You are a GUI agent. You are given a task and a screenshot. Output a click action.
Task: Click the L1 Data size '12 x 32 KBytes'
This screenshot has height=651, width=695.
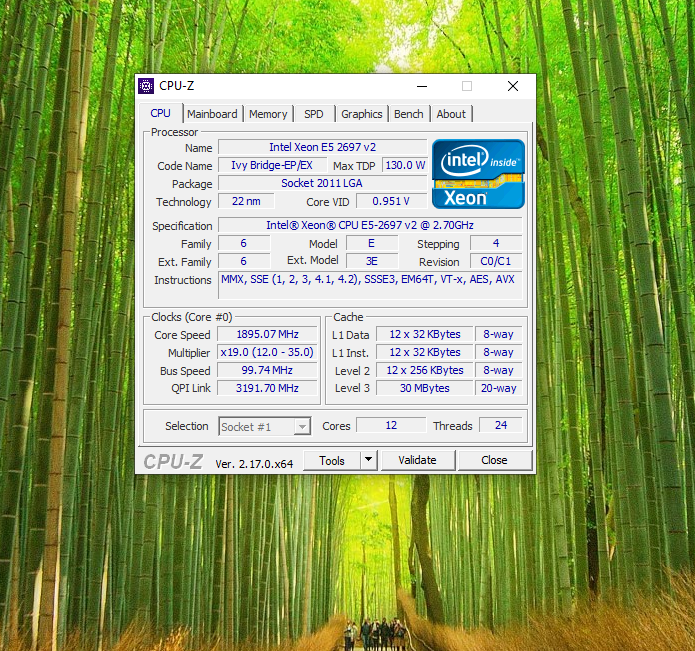pyautogui.click(x=425, y=334)
